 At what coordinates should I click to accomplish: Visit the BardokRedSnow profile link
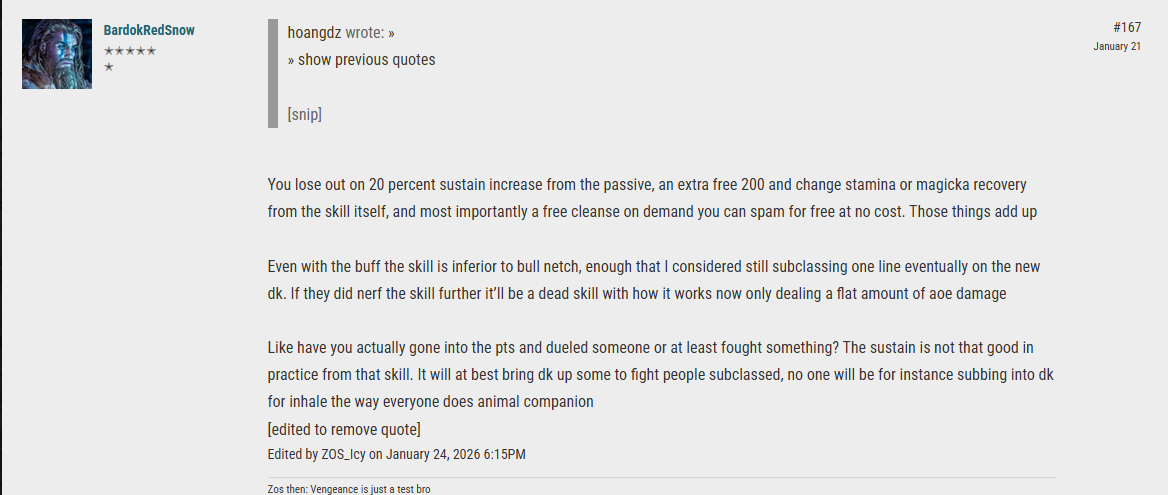pyautogui.click(x=149, y=31)
